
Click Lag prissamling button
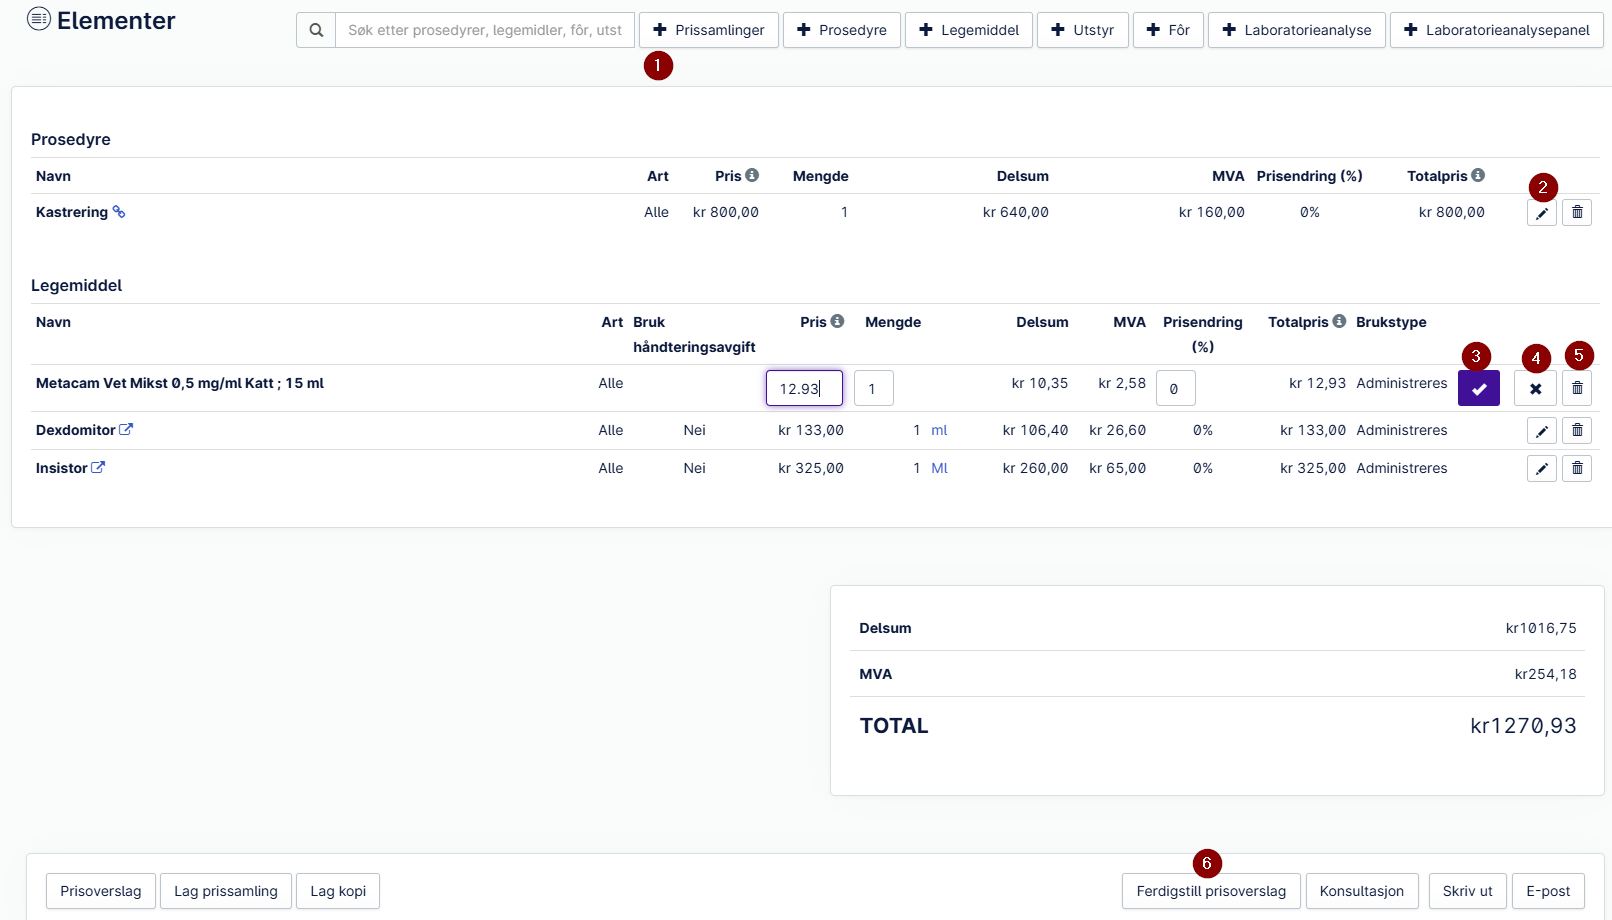[x=226, y=891]
